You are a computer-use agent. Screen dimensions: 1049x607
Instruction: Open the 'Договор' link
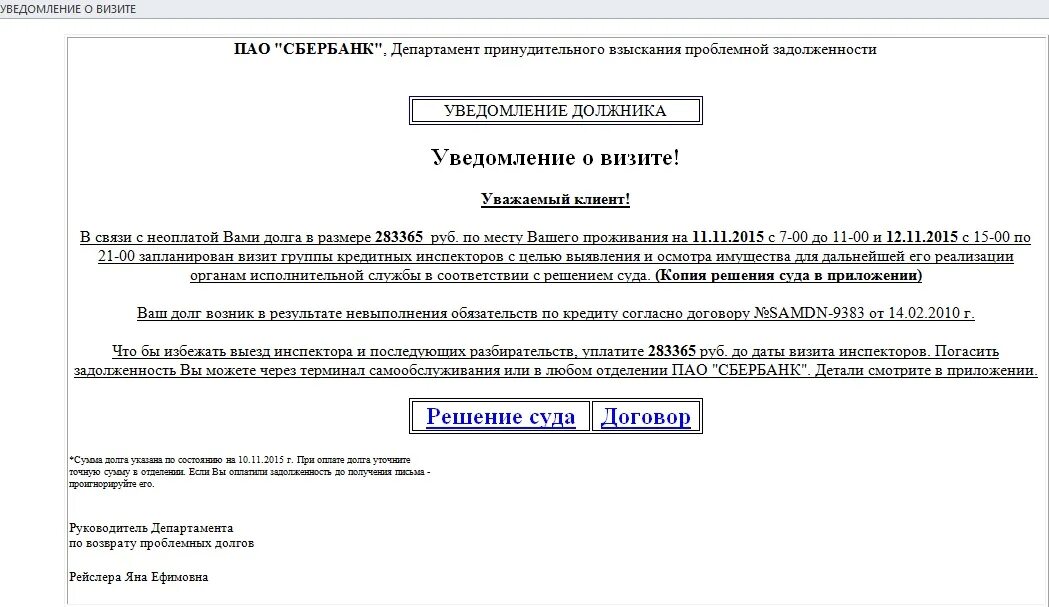pyautogui.click(x=646, y=416)
